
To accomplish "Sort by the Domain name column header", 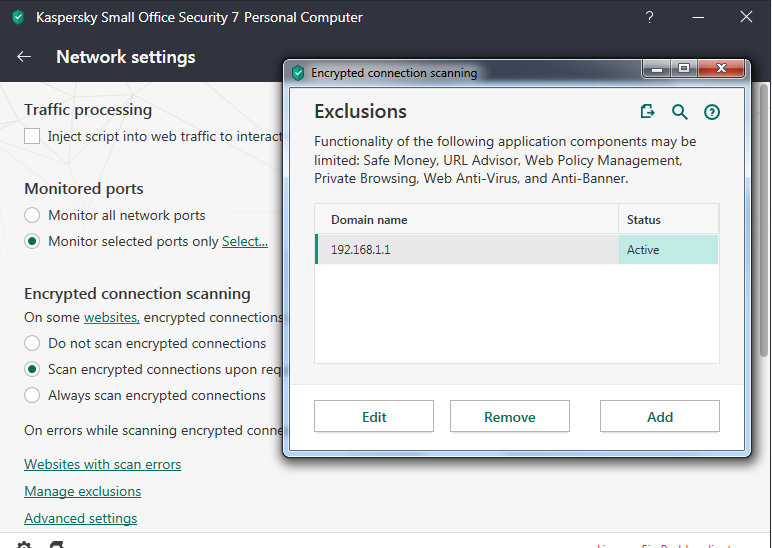I will [x=467, y=220].
